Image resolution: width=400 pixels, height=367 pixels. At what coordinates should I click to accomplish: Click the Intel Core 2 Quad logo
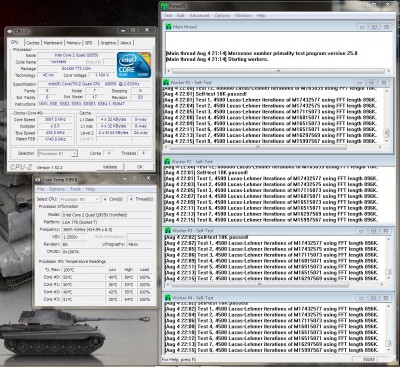[x=134, y=65]
